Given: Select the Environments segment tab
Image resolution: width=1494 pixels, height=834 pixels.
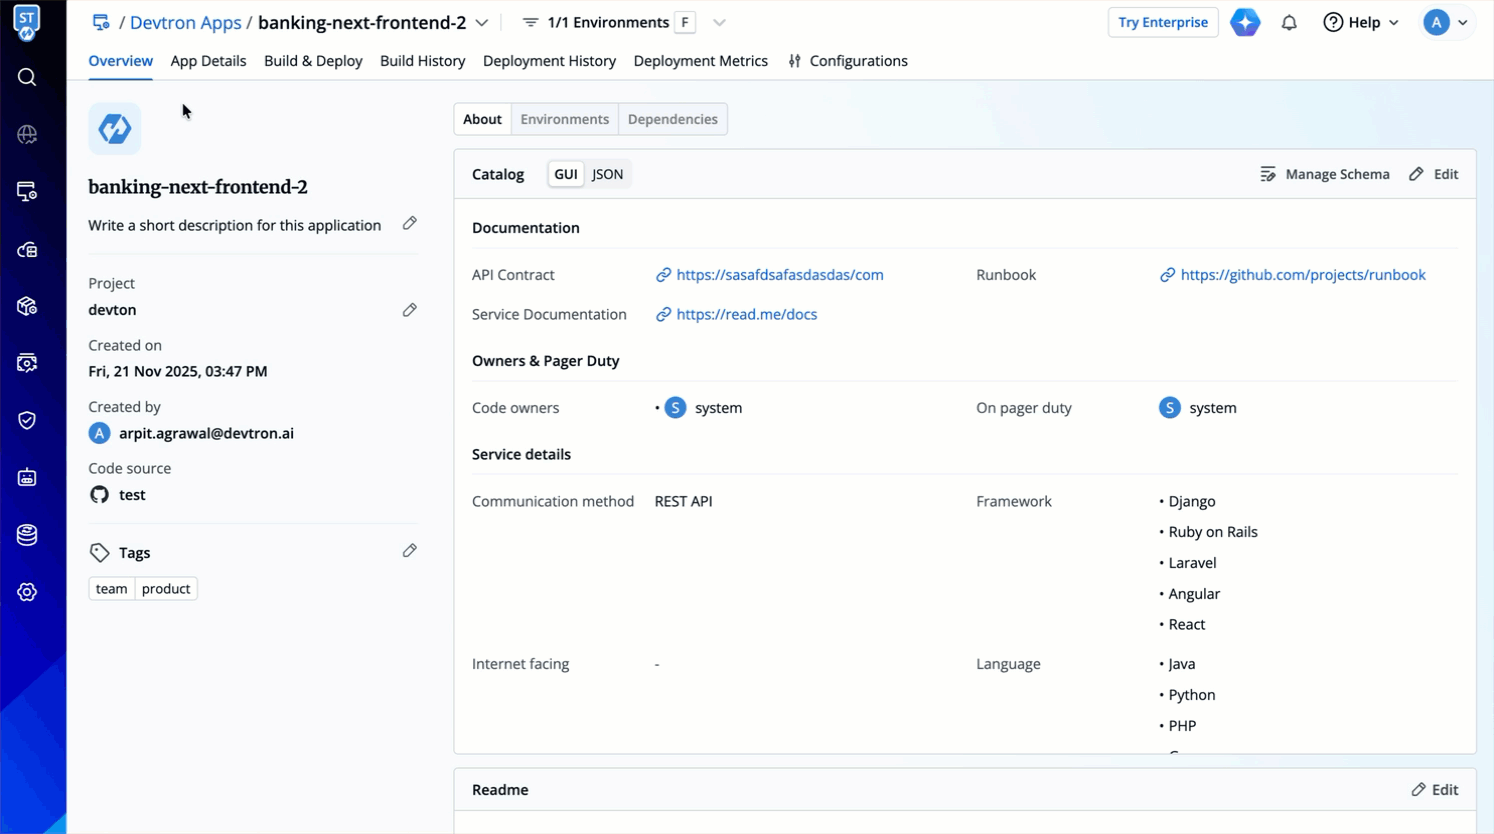Looking at the screenshot, I should click(x=564, y=119).
